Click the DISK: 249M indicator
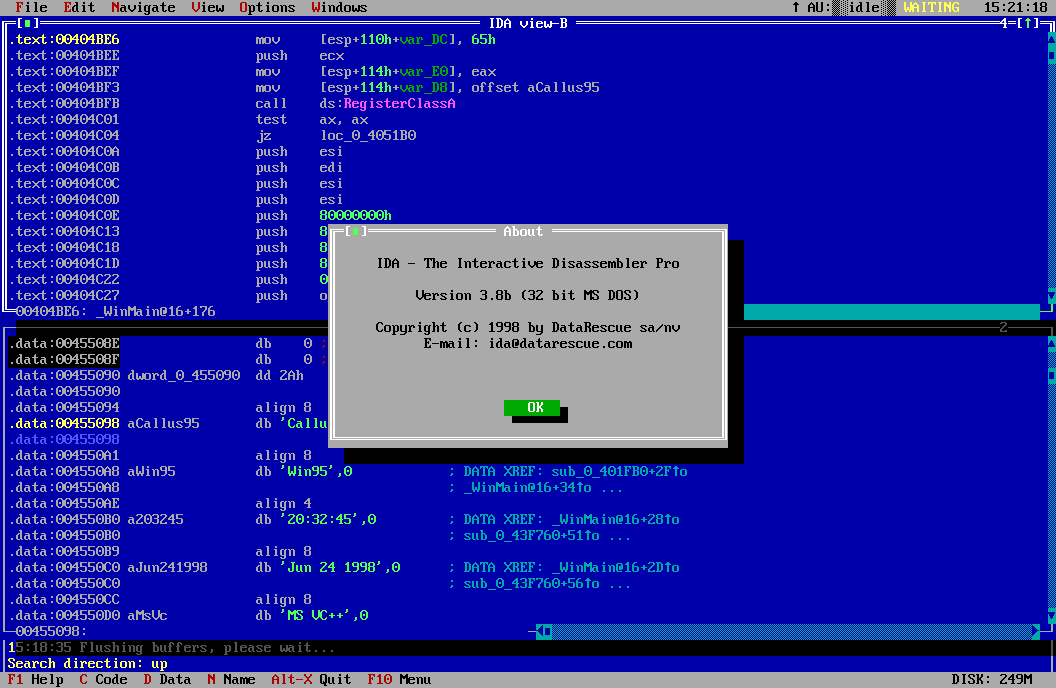Image resolution: width=1056 pixels, height=688 pixels. 991,679
